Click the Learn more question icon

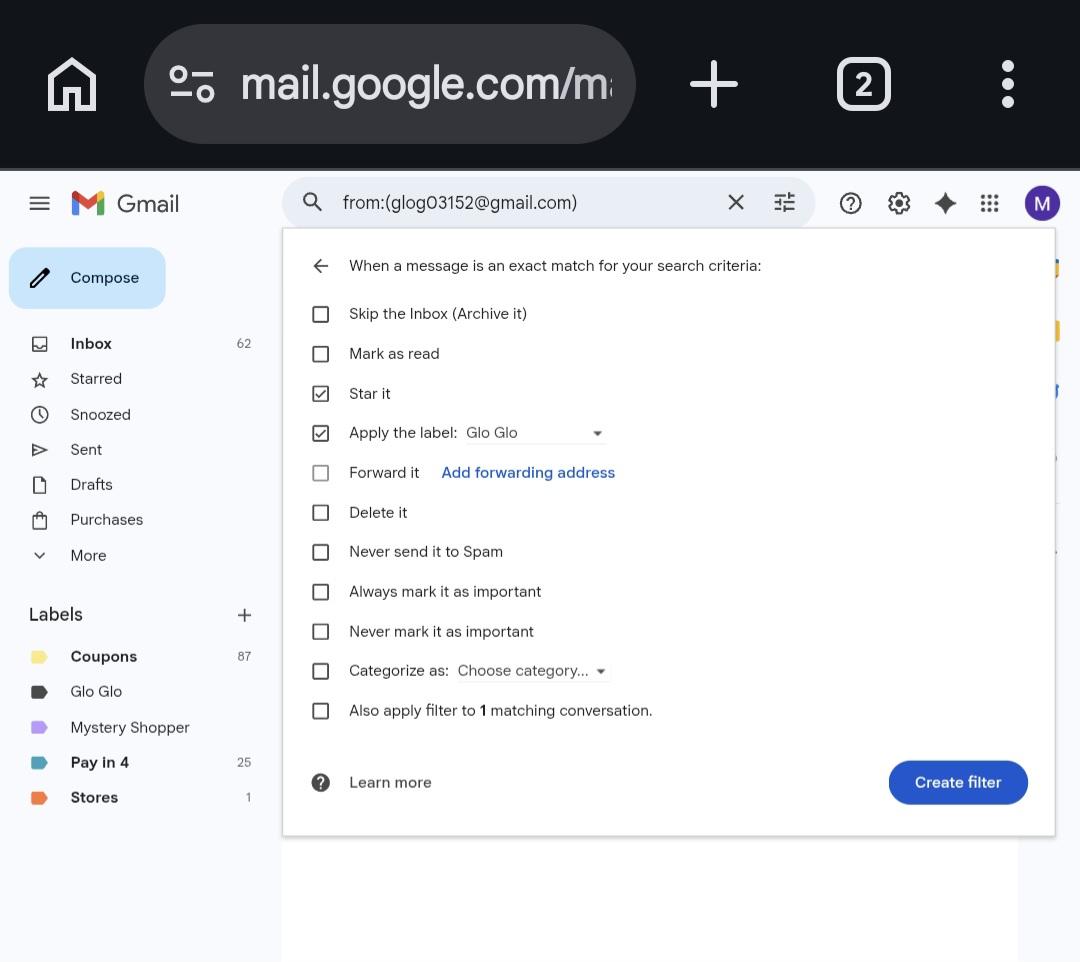pos(320,782)
